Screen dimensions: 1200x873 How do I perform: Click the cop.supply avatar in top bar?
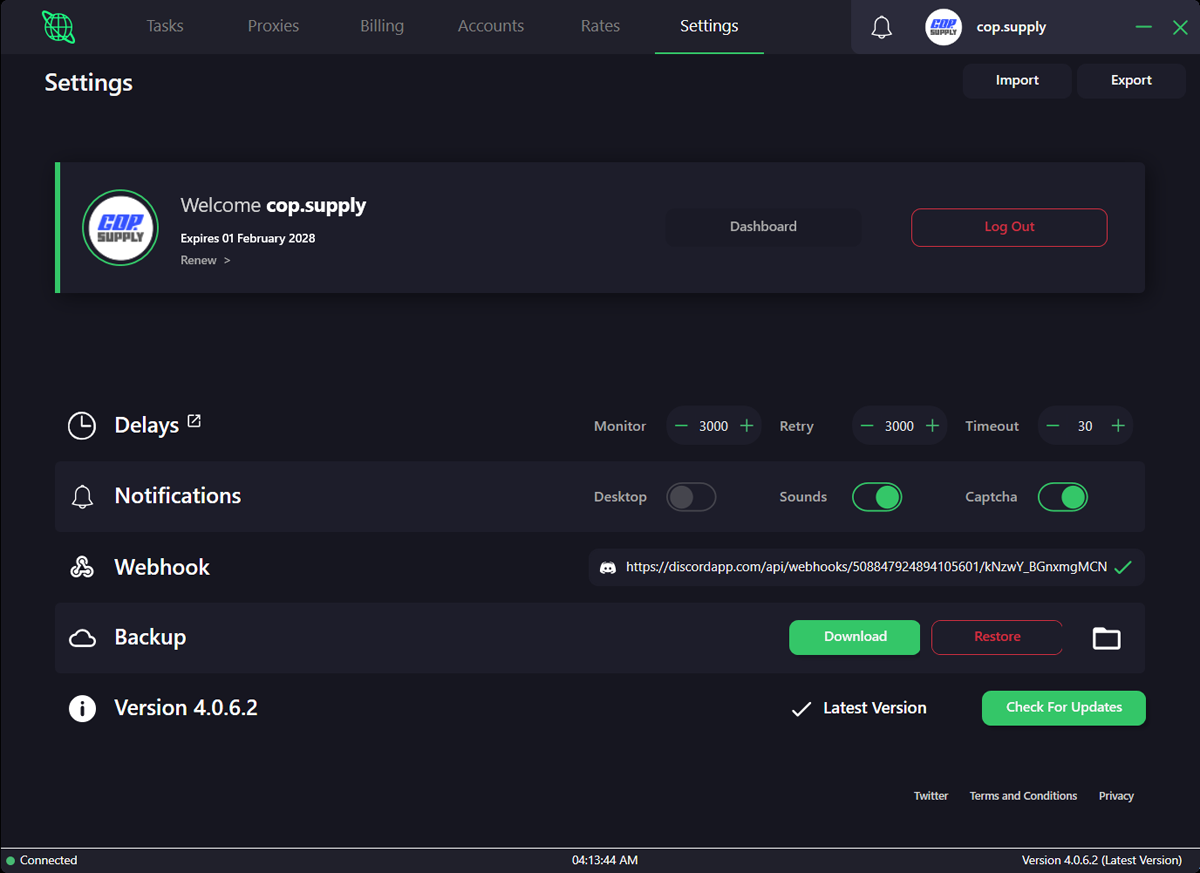pyautogui.click(x=943, y=27)
